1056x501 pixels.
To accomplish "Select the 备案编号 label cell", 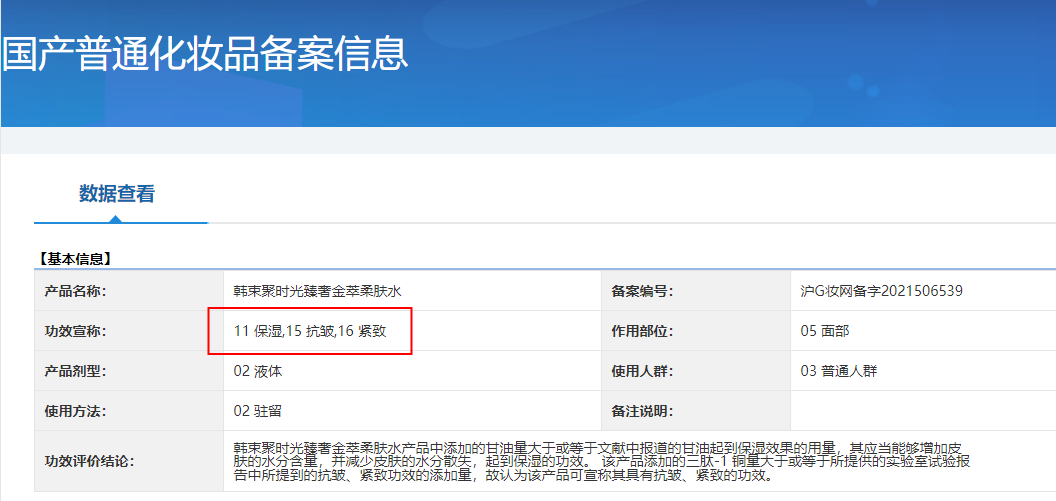I will [642, 291].
